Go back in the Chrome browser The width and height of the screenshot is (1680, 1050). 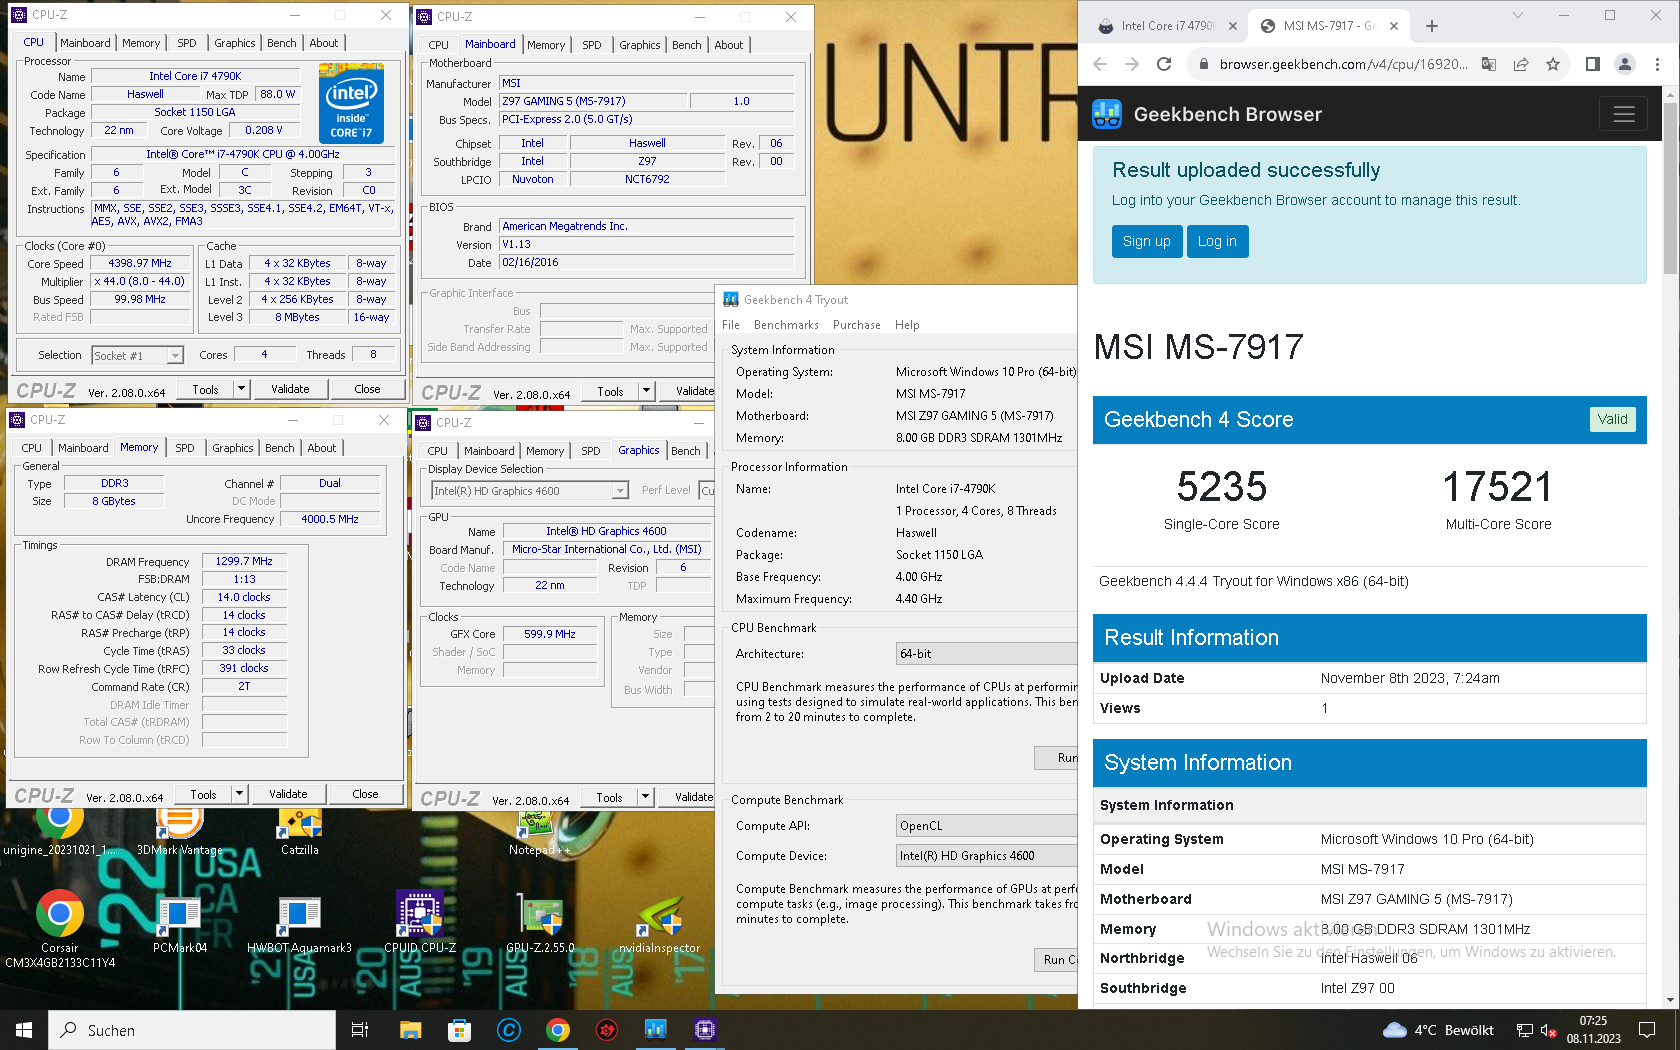(1100, 64)
